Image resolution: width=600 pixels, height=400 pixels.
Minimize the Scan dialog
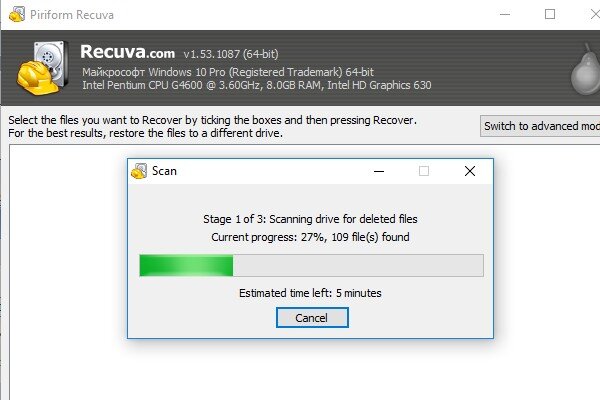379,171
